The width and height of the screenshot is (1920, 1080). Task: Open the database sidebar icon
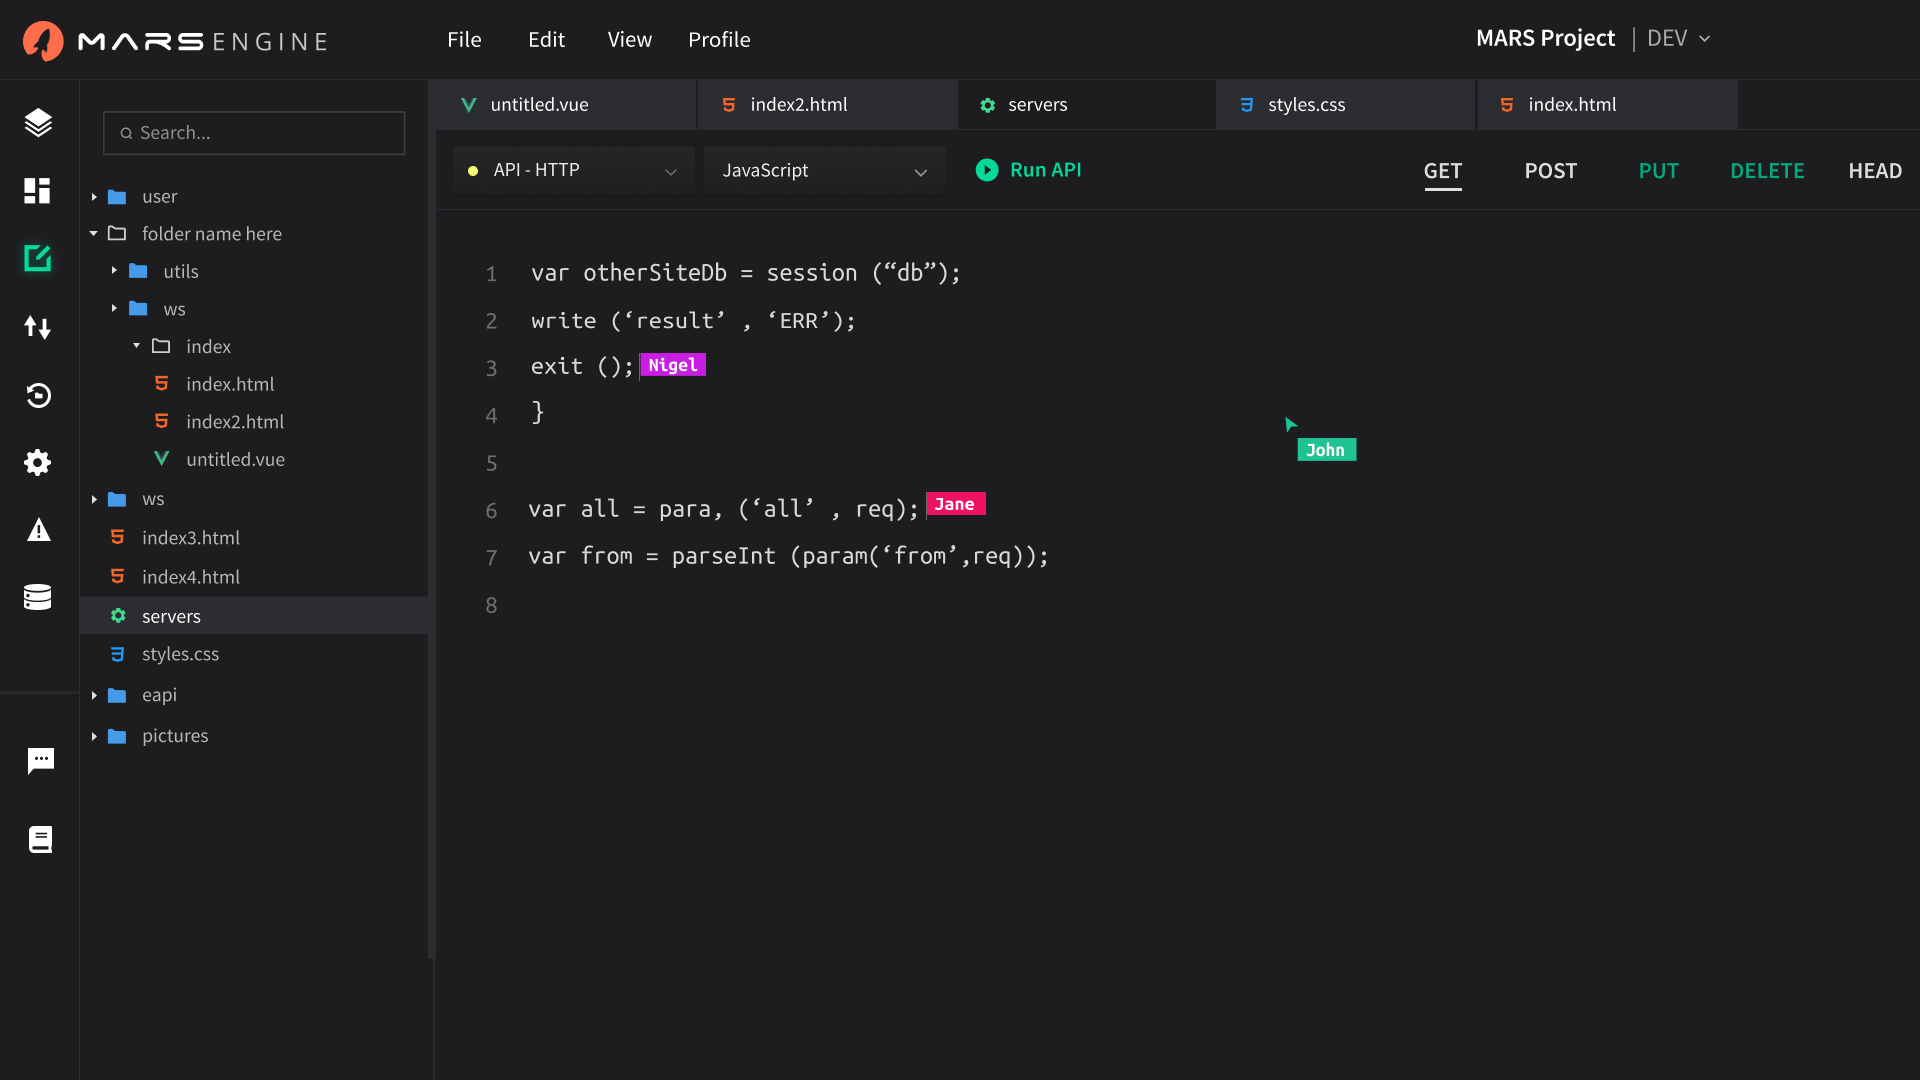tap(38, 597)
